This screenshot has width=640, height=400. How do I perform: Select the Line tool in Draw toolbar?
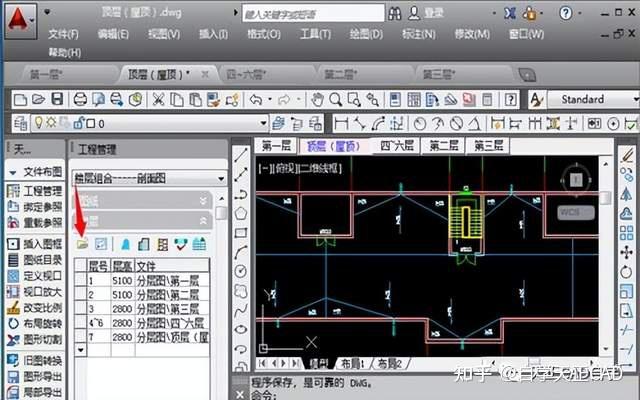(241, 155)
